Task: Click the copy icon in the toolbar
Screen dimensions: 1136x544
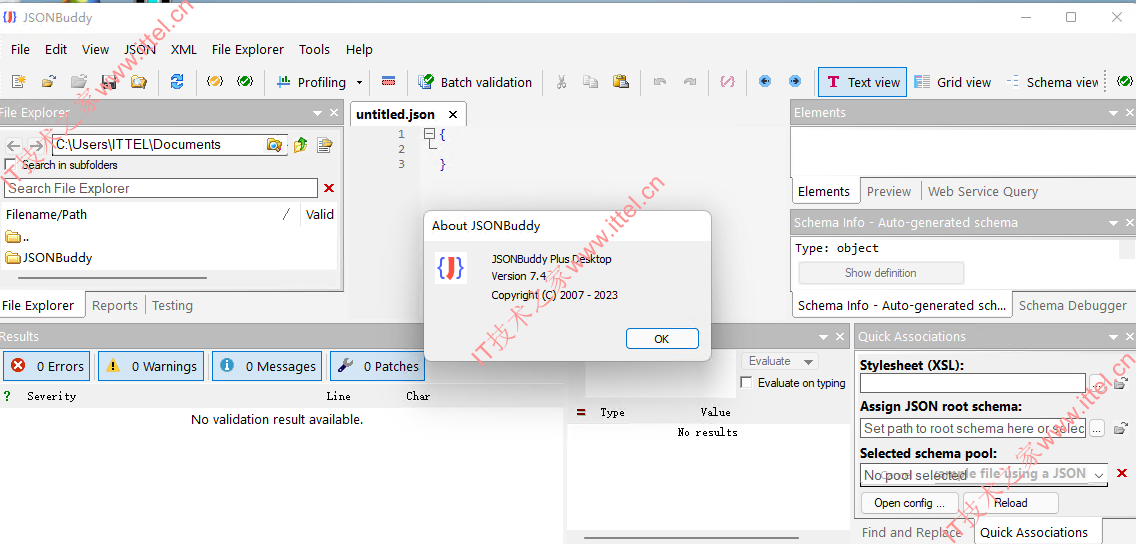Action: click(590, 82)
